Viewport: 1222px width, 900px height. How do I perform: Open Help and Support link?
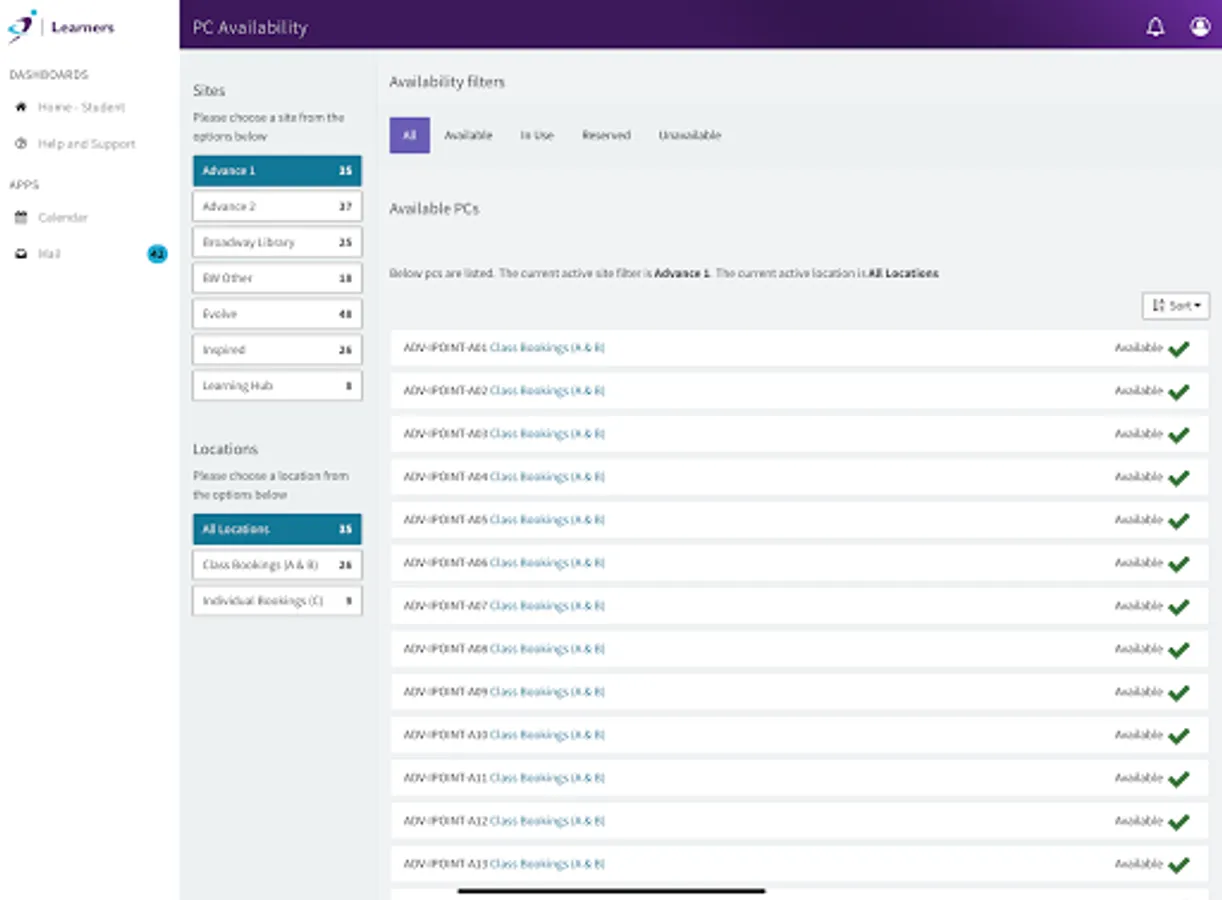(x=86, y=144)
